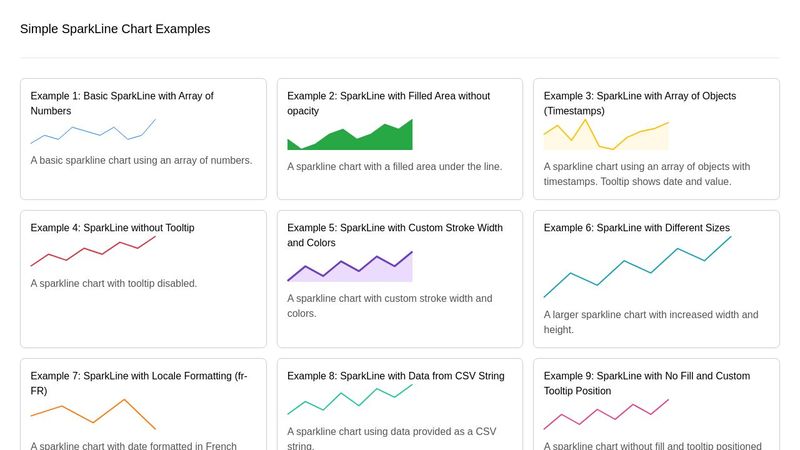
Task: Click the Example 1 Basic SparkLine title
Action: pyautogui.click(x=122, y=103)
